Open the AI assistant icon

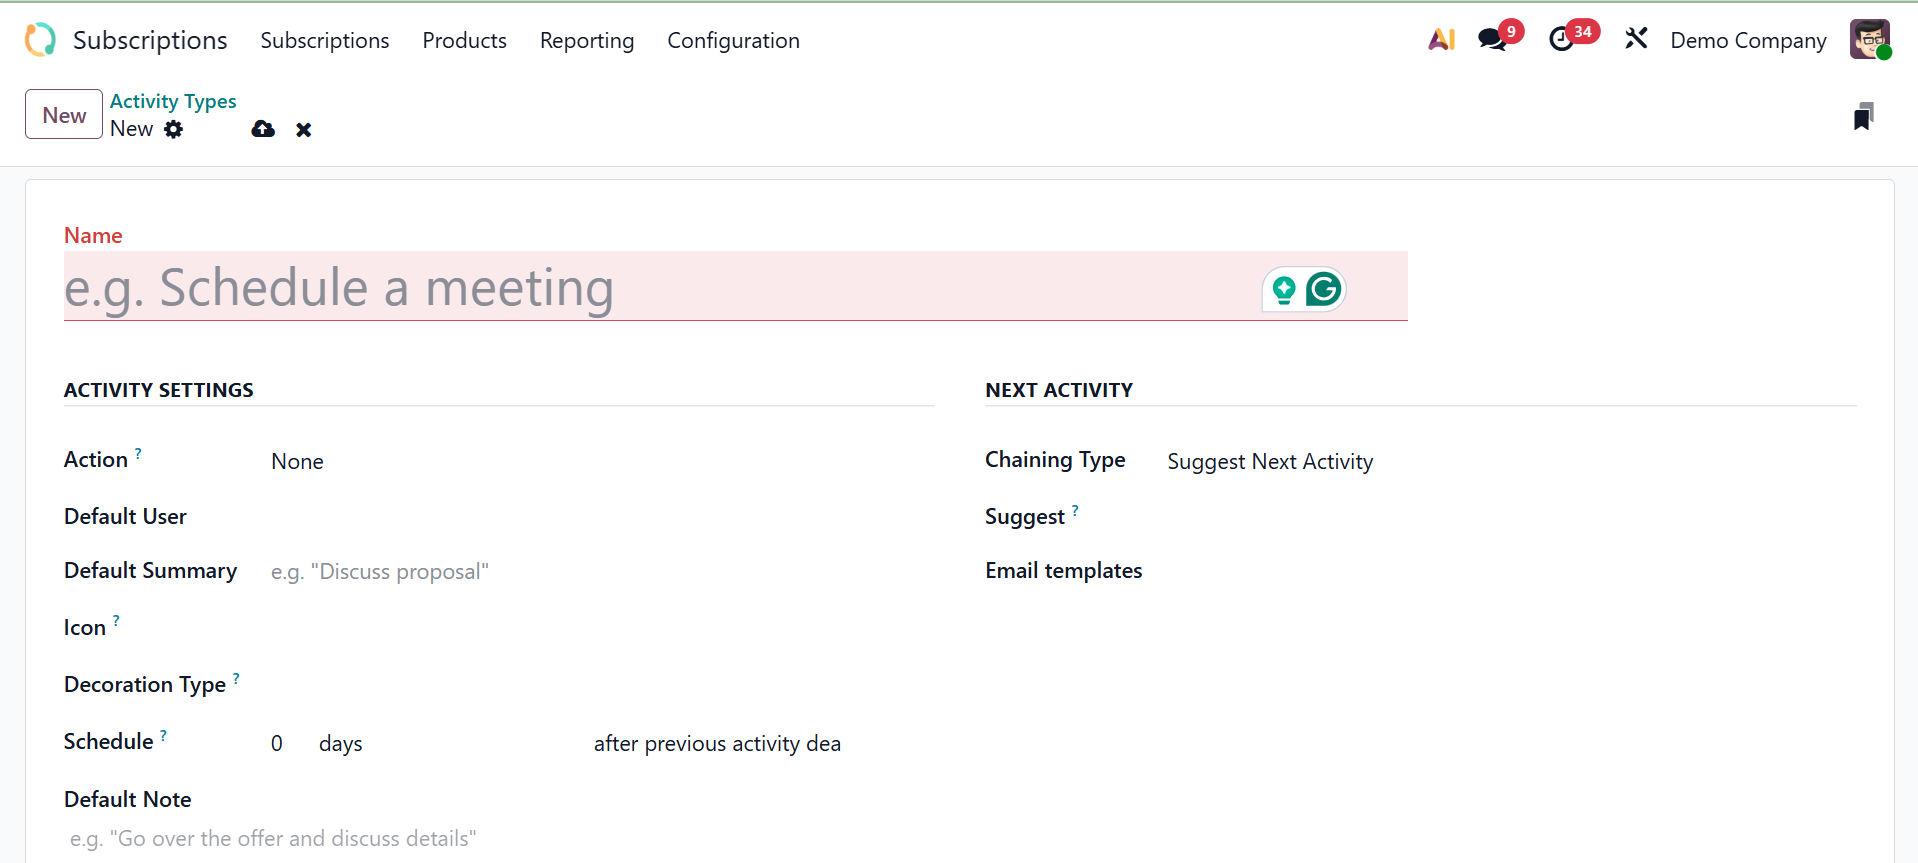coord(1441,40)
